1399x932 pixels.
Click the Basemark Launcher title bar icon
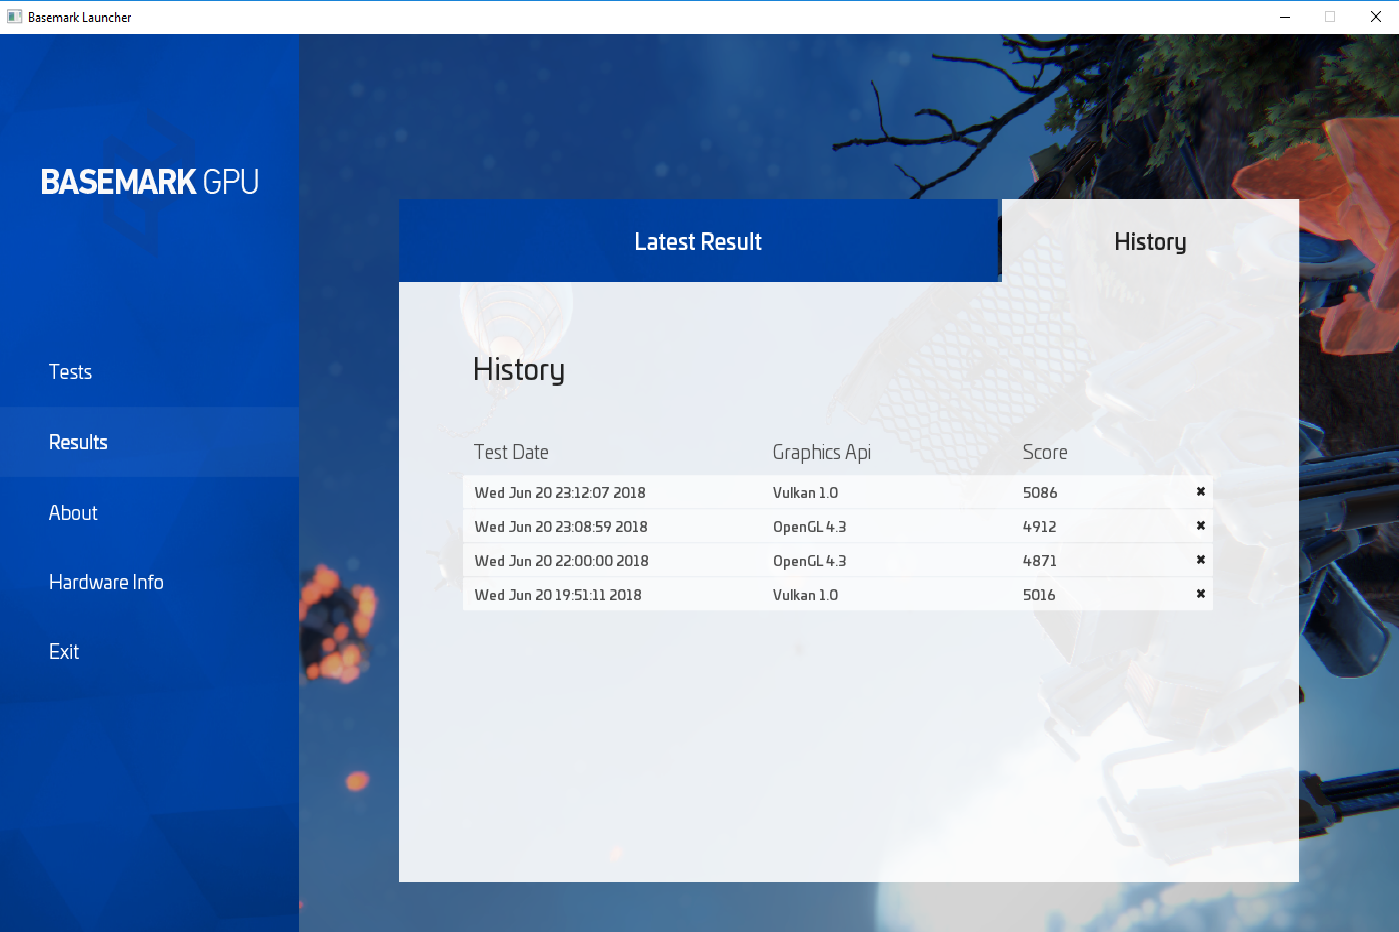click(14, 17)
